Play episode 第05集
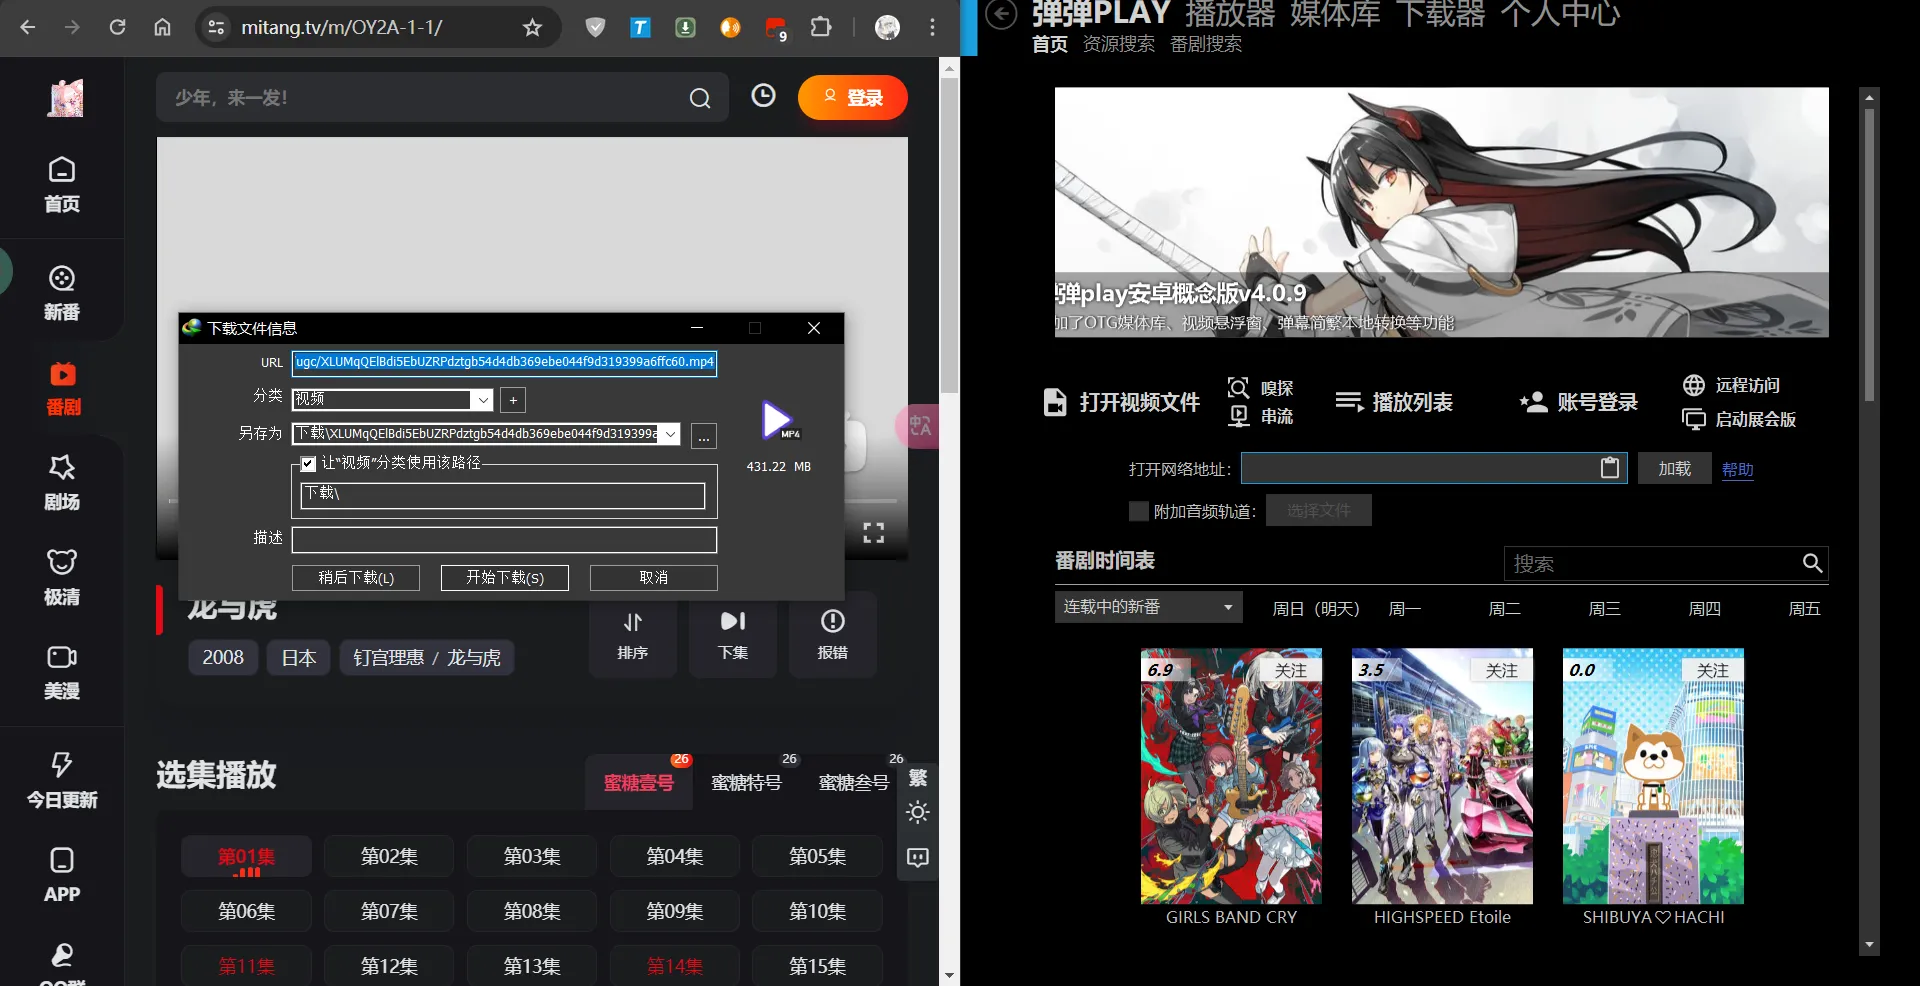The height and width of the screenshot is (986, 1920). tap(817, 856)
